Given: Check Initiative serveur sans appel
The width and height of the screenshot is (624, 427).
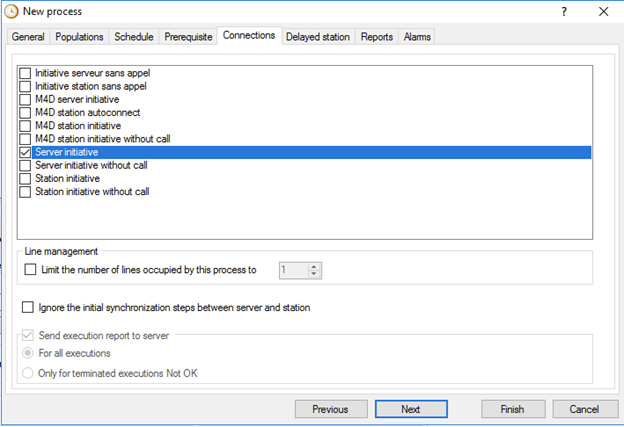Looking at the screenshot, I should pyautogui.click(x=25, y=74).
